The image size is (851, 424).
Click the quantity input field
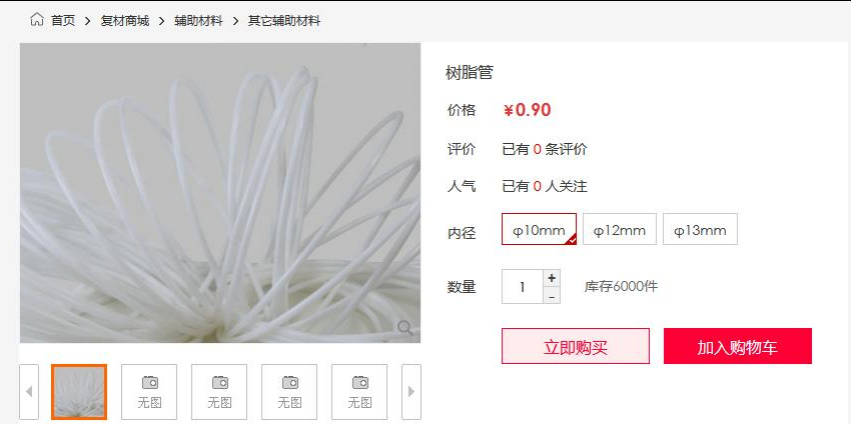[x=523, y=287]
